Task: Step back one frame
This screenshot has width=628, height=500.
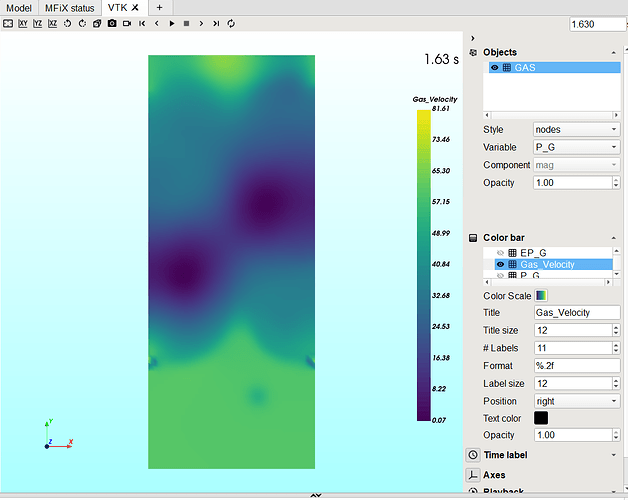Action: pyautogui.click(x=157, y=24)
